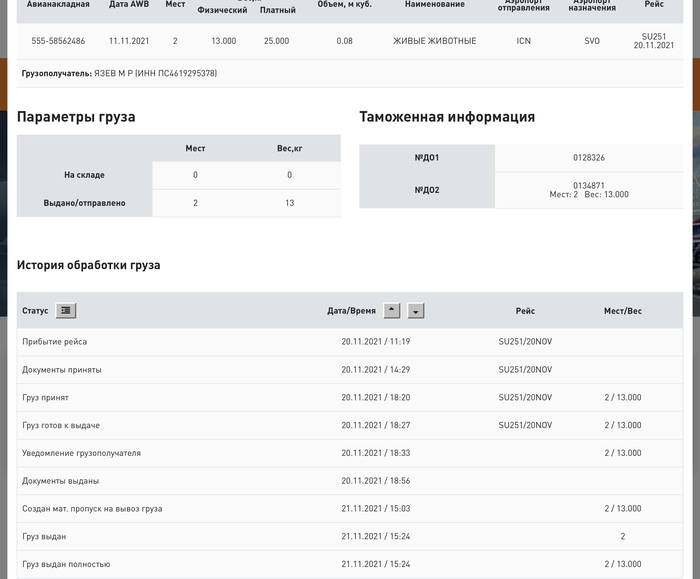Select the Прибытие рейса history row
This screenshot has width=700, height=579.
[55, 342]
